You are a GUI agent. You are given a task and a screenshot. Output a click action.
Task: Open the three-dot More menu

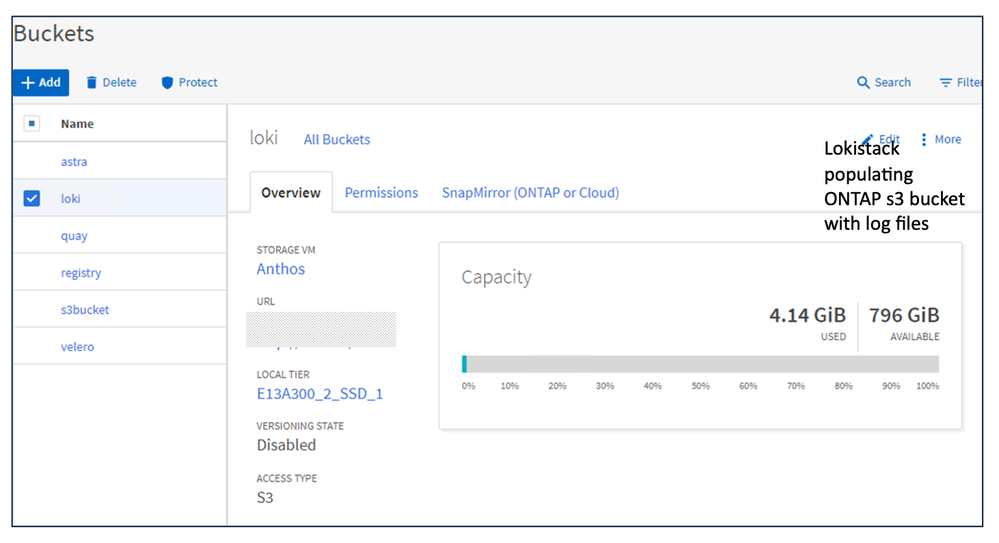(924, 140)
